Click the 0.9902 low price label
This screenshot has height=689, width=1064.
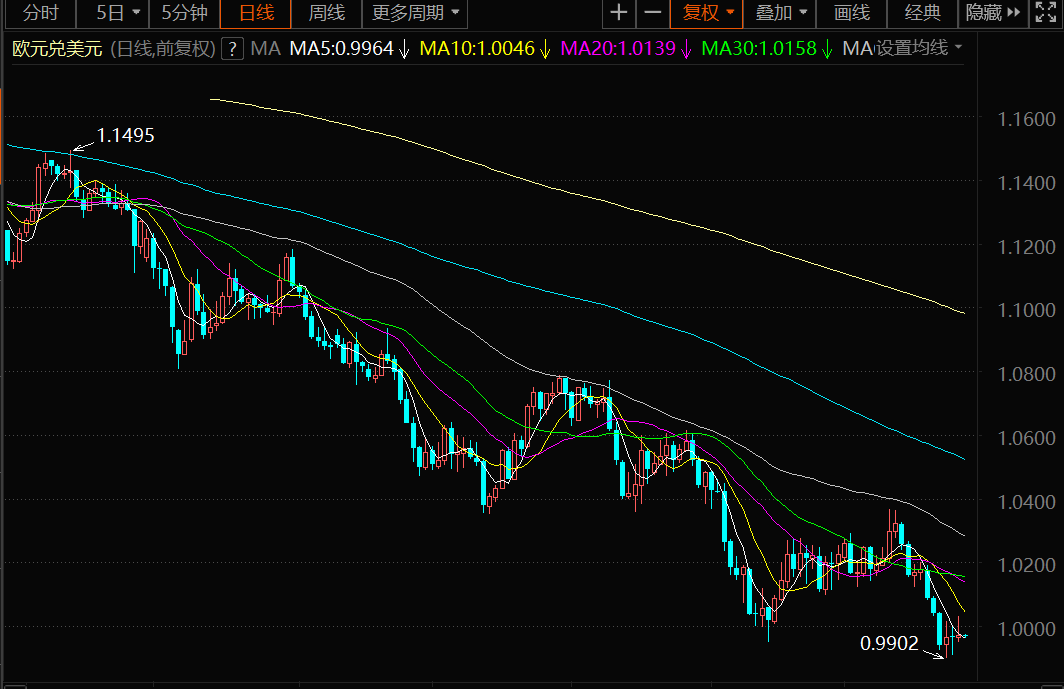[889, 643]
